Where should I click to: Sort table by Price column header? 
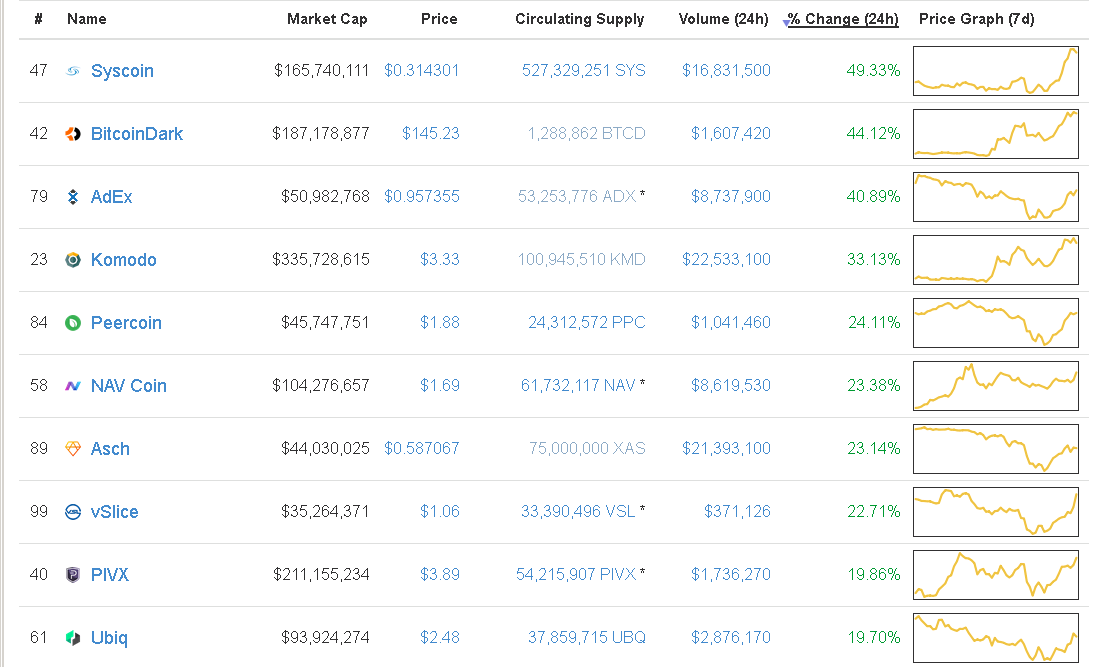click(439, 20)
